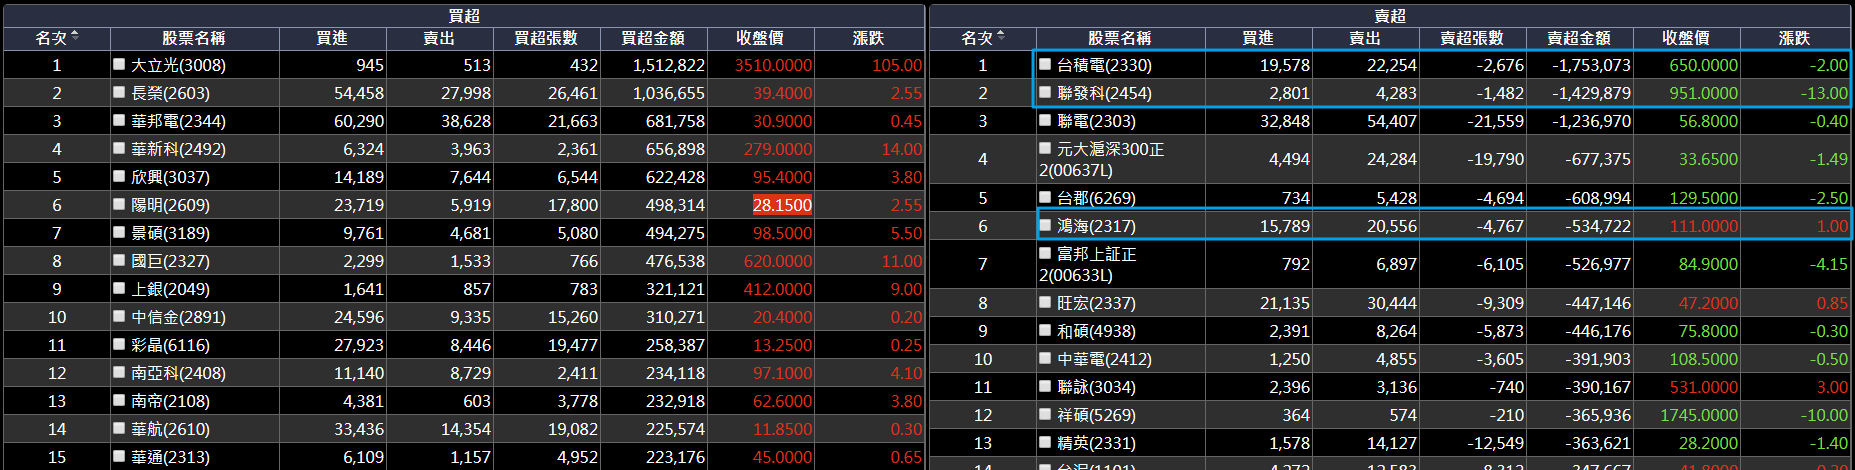Click closing price 1745.0000 of 祥碩
This screenshot has height=470, width=1855.
pos(1699,415)
